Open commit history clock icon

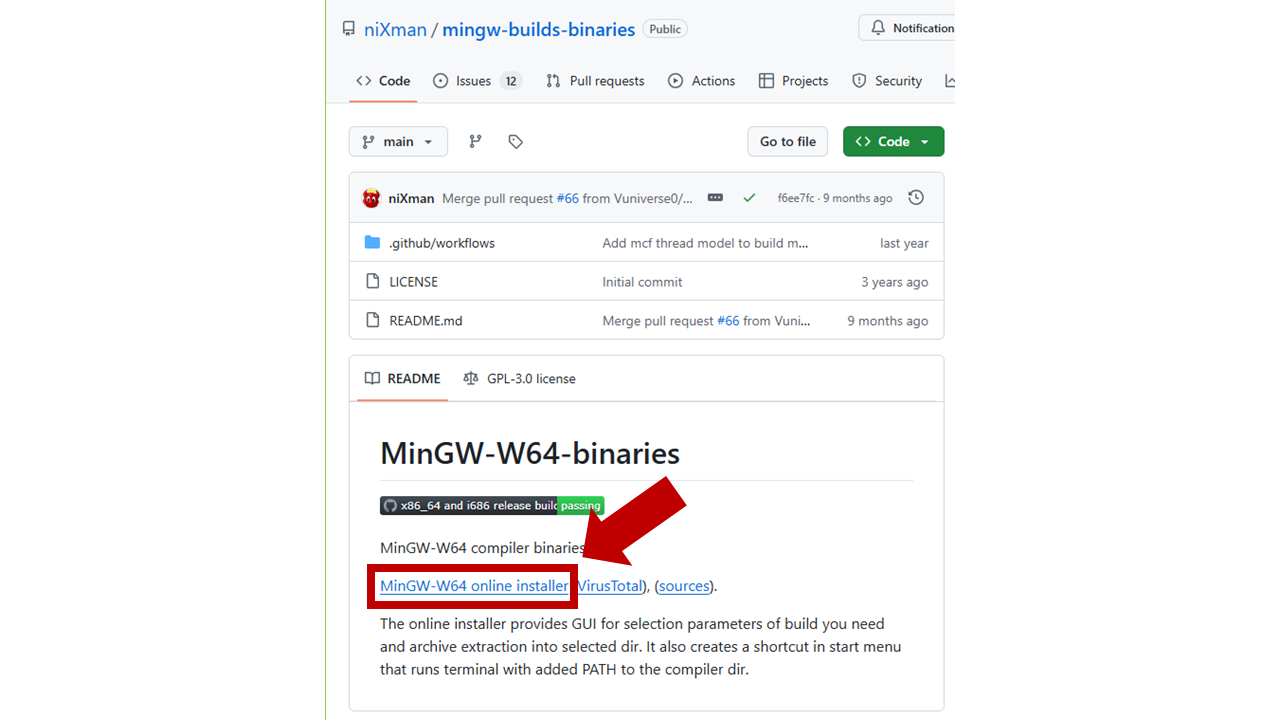(x=916, y=198)
